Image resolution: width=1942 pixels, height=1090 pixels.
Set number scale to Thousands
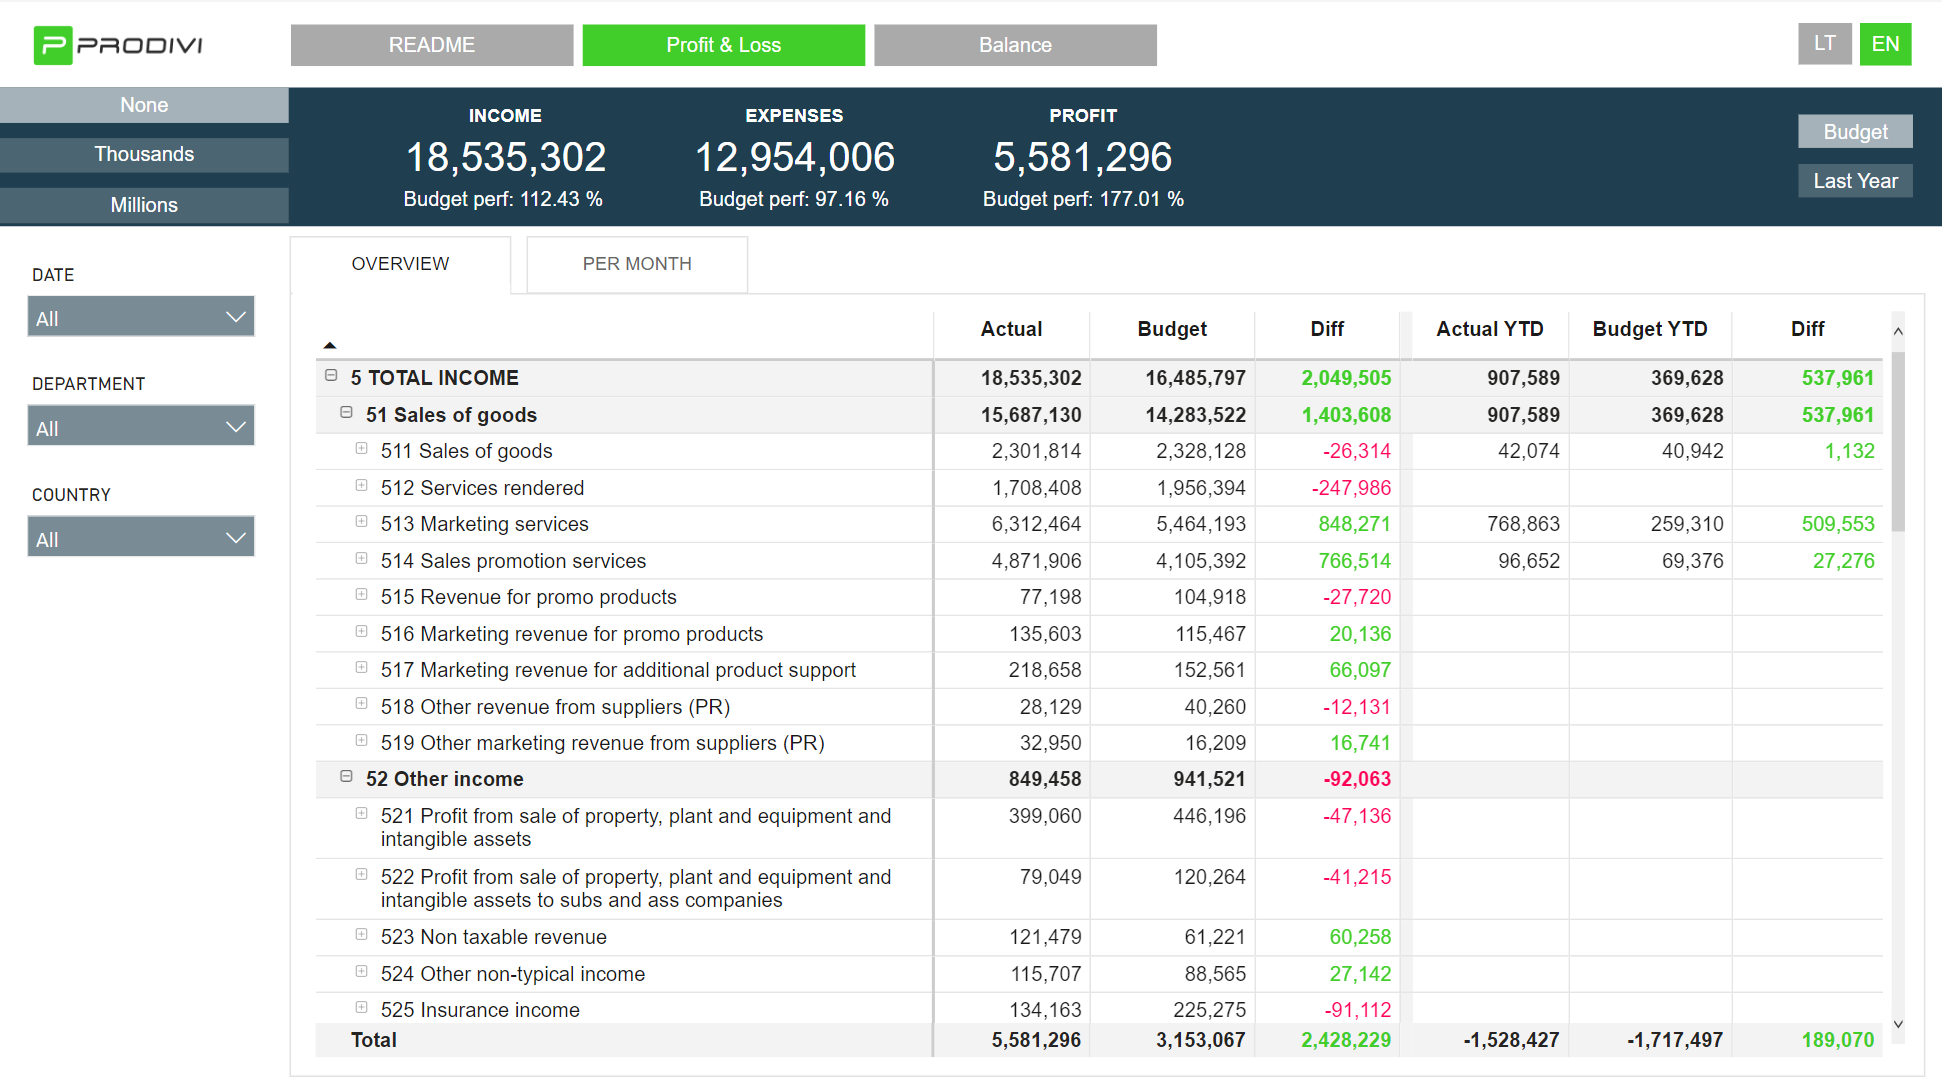144,154
